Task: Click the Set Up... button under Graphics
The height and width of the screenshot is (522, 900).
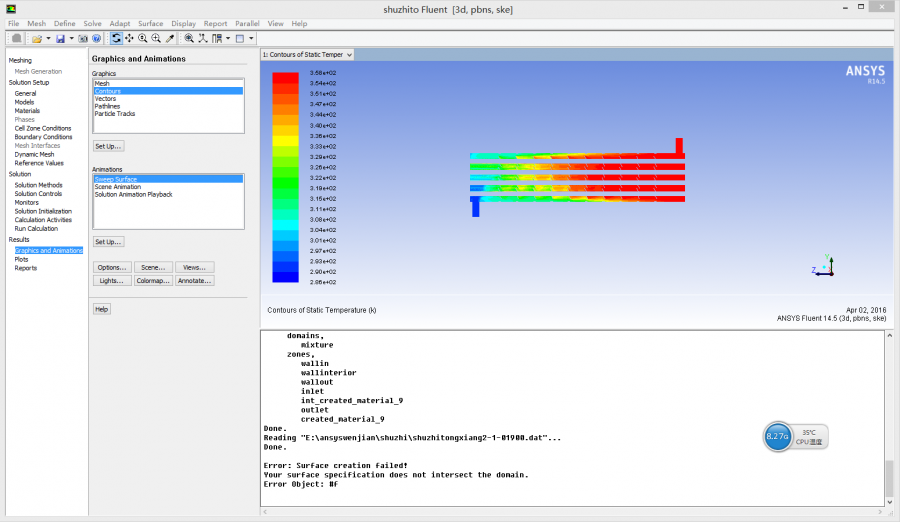Action: pyautogui.click(x=108, y=146)
